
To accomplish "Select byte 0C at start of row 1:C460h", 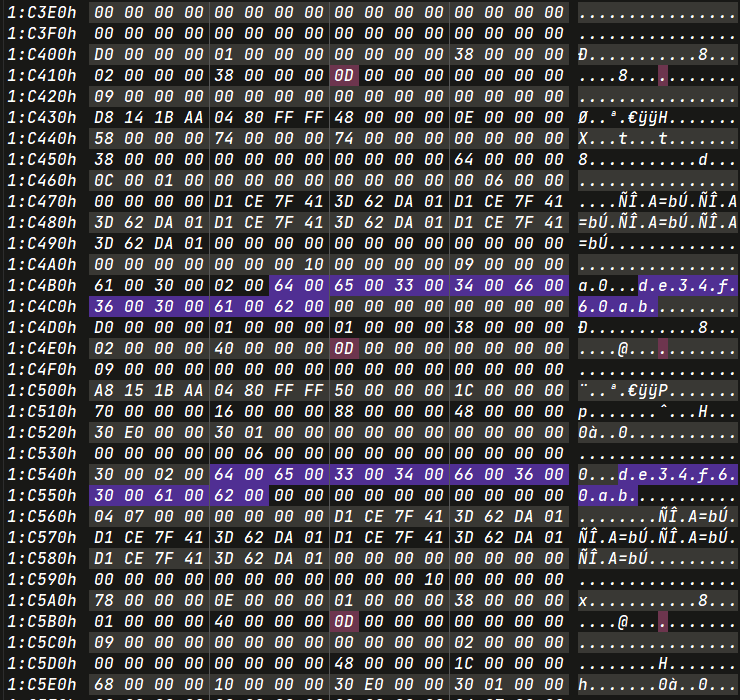I will (104, 181).
